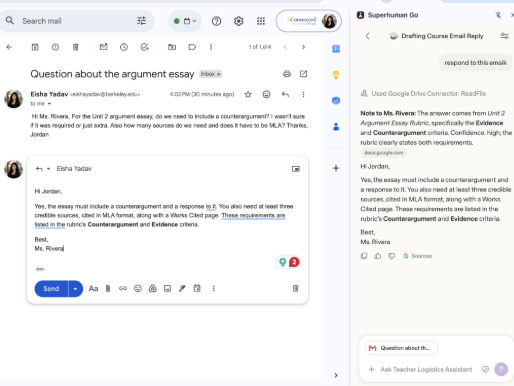Snooze this email with the clock icon
Image resolution: width=514 pixels, height=386 pixels.
[124, 47]
